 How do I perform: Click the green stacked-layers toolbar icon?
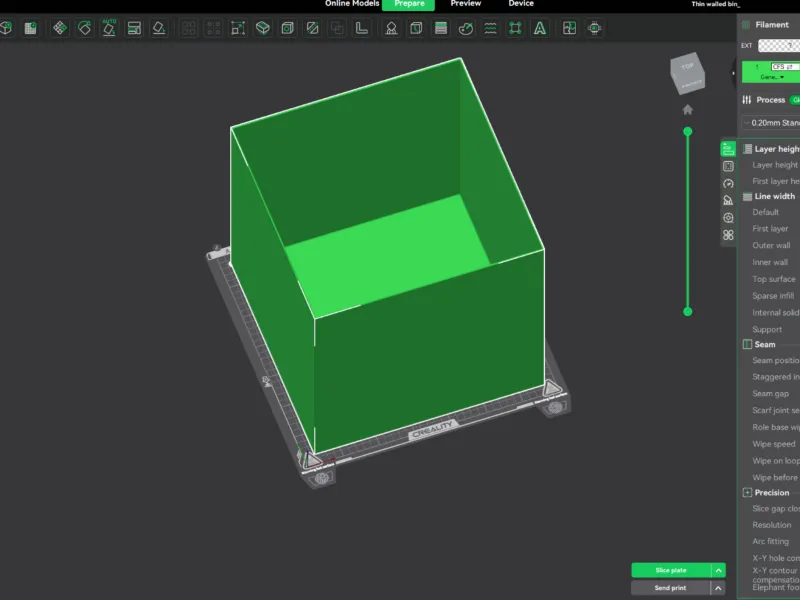[x=441, y=28]
